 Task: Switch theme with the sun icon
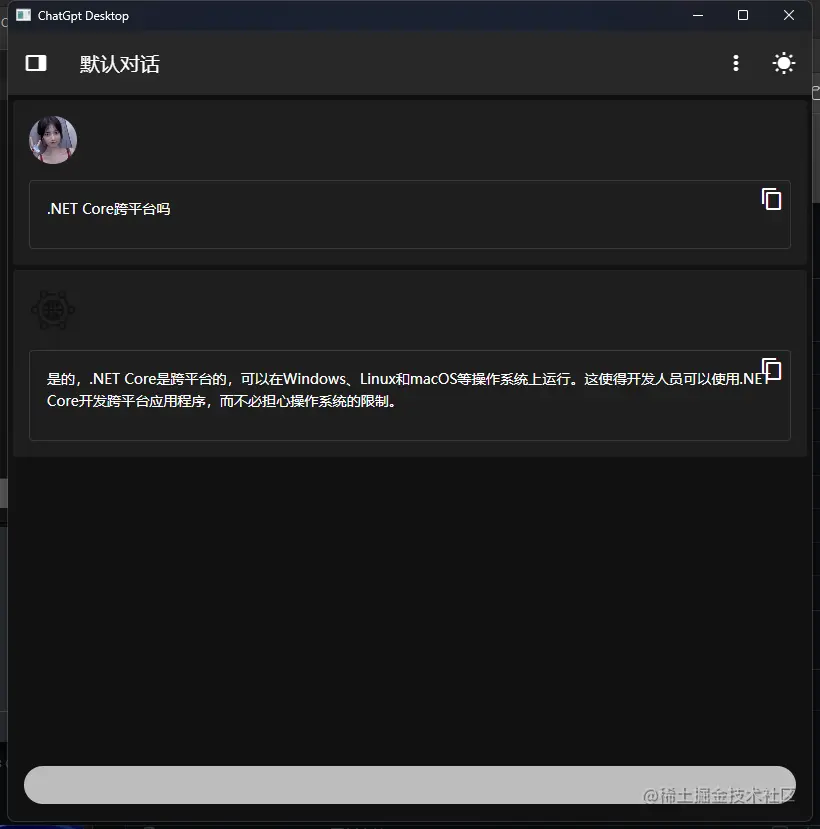point(784,63)
